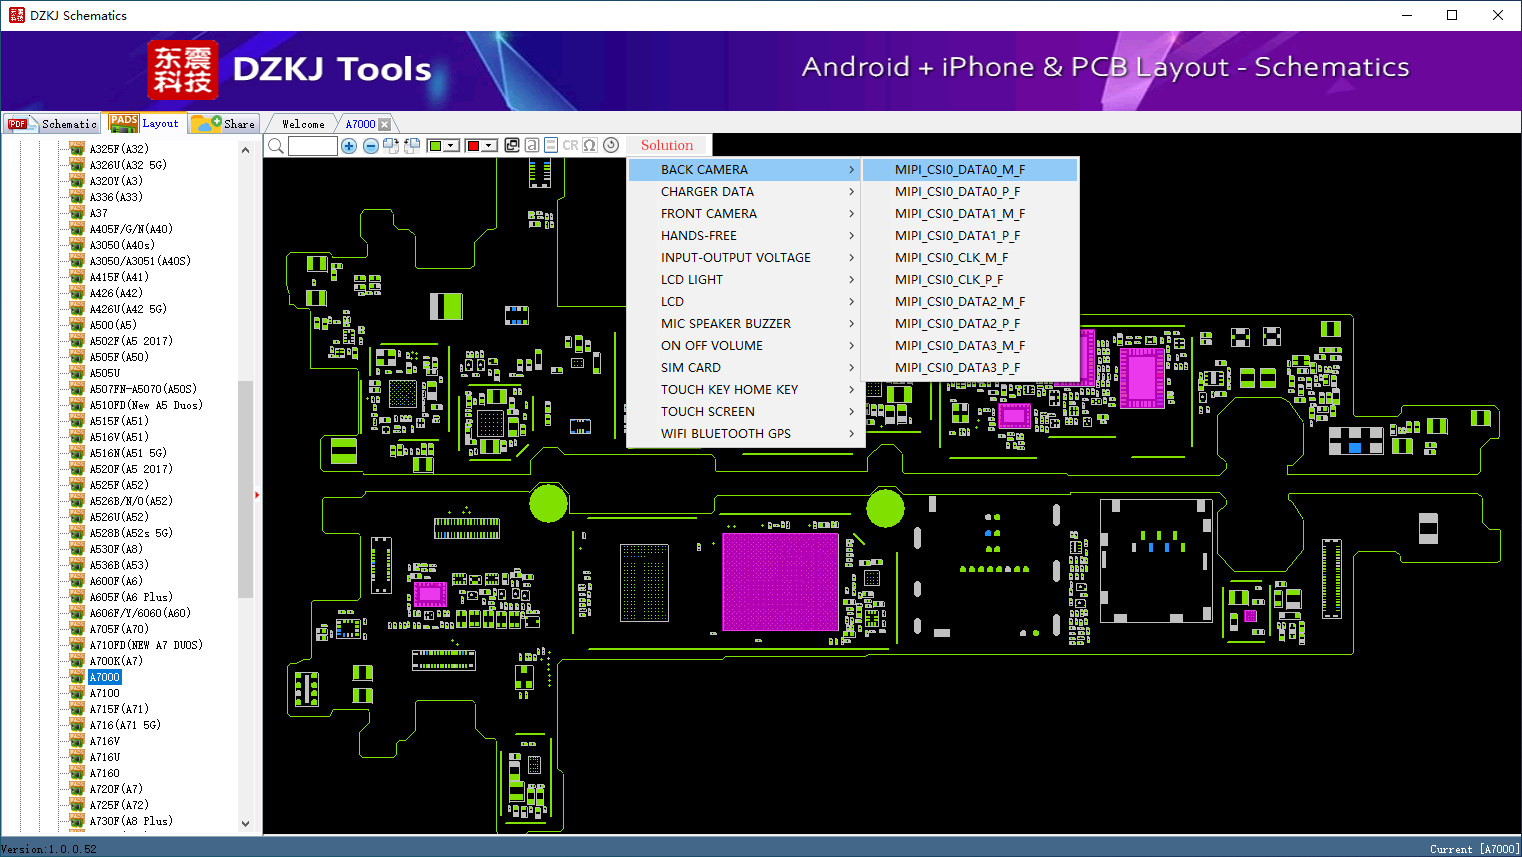
Task: Click the model list scroll-up arrow
Action: point(245,150)
